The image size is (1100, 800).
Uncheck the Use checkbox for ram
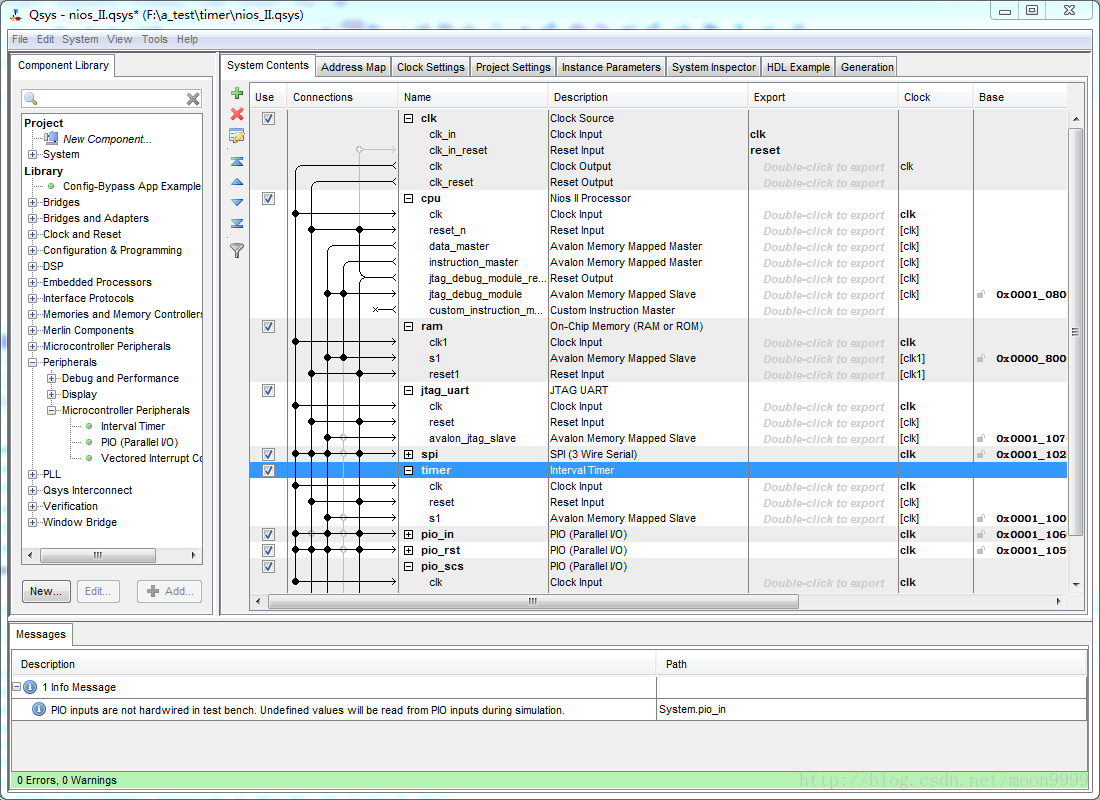pyautogui.click(x=268, y=326)
